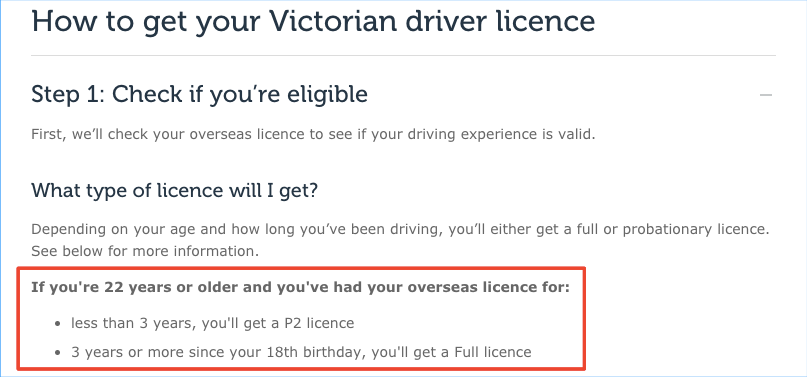807x377 pixels.
Task: Click the bold 'If you're 22 years or older' line
Action: tap(301, 286)
